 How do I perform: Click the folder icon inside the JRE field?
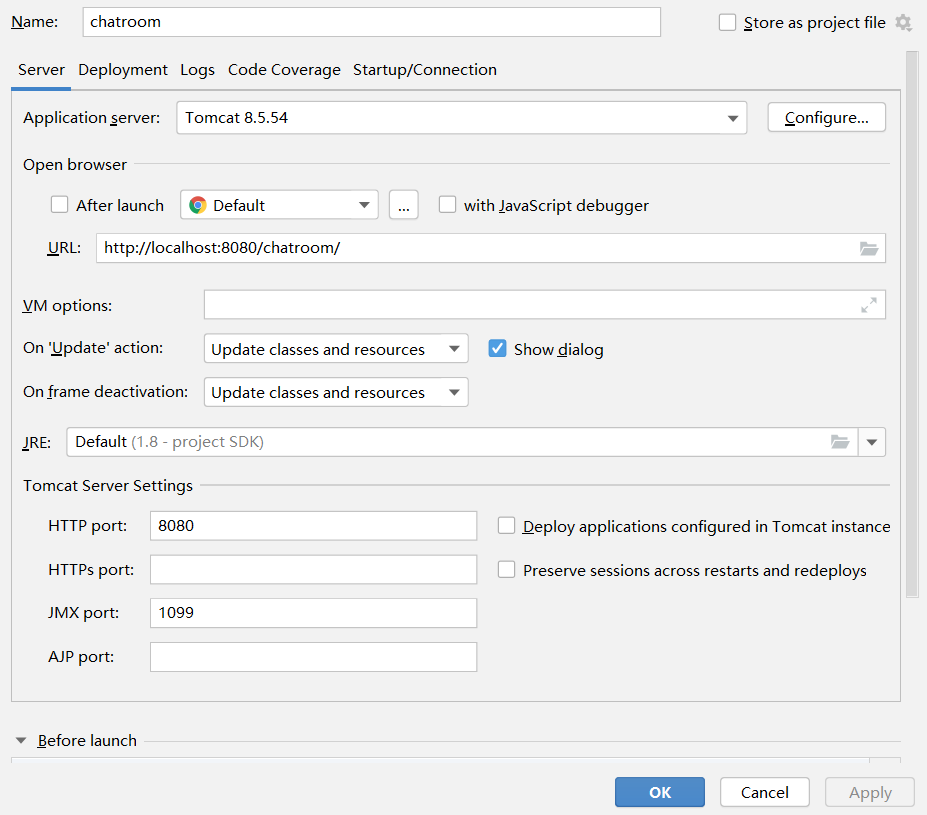pos(840,441)
